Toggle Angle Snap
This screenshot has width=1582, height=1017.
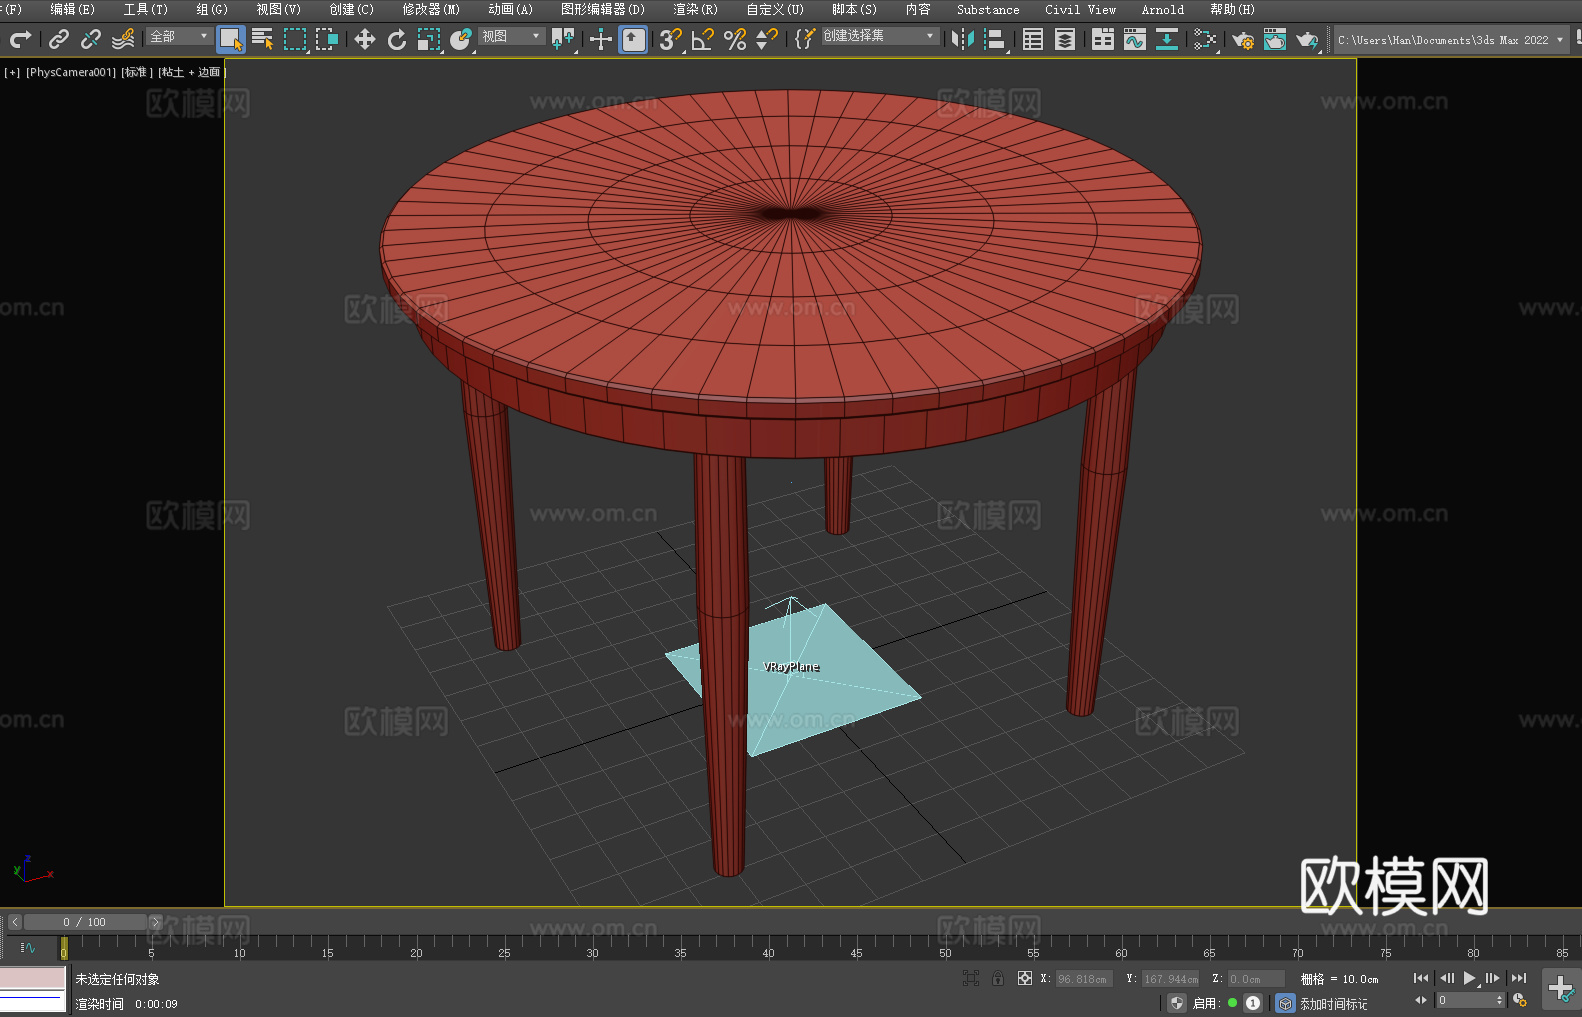pos(703,39)
